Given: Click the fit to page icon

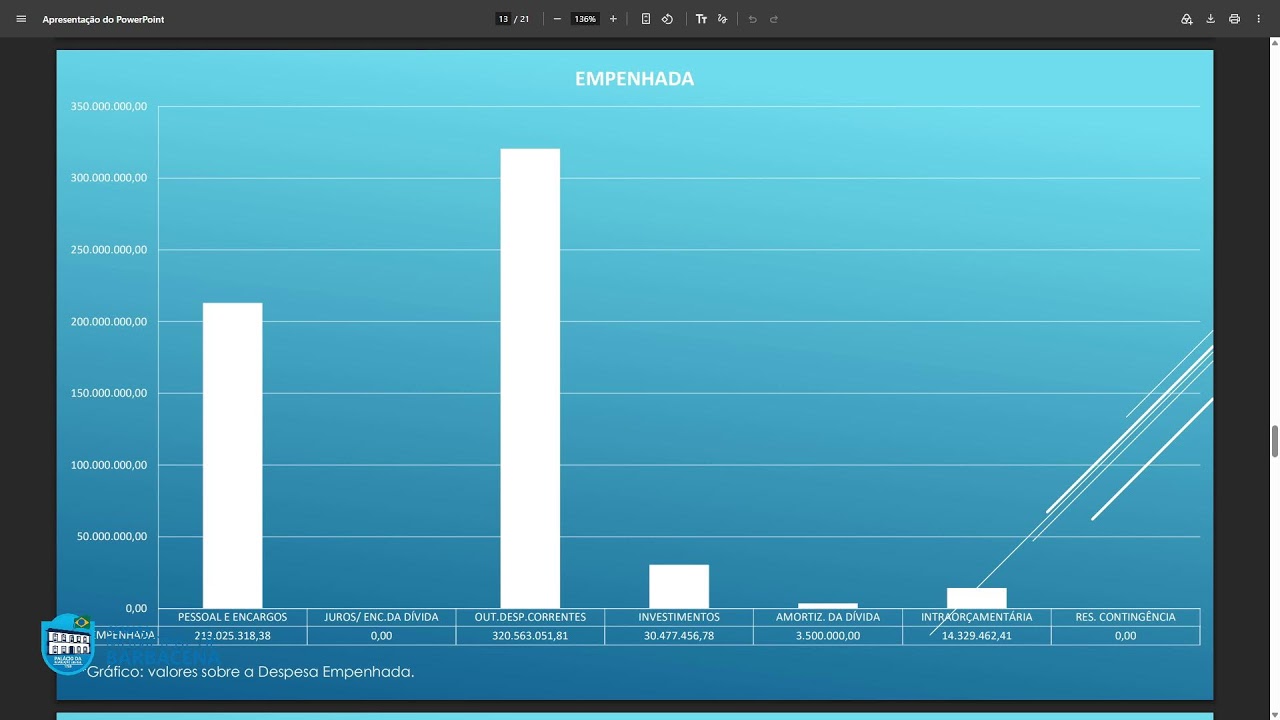Looking at the screenshot, I should coord(646,19).
